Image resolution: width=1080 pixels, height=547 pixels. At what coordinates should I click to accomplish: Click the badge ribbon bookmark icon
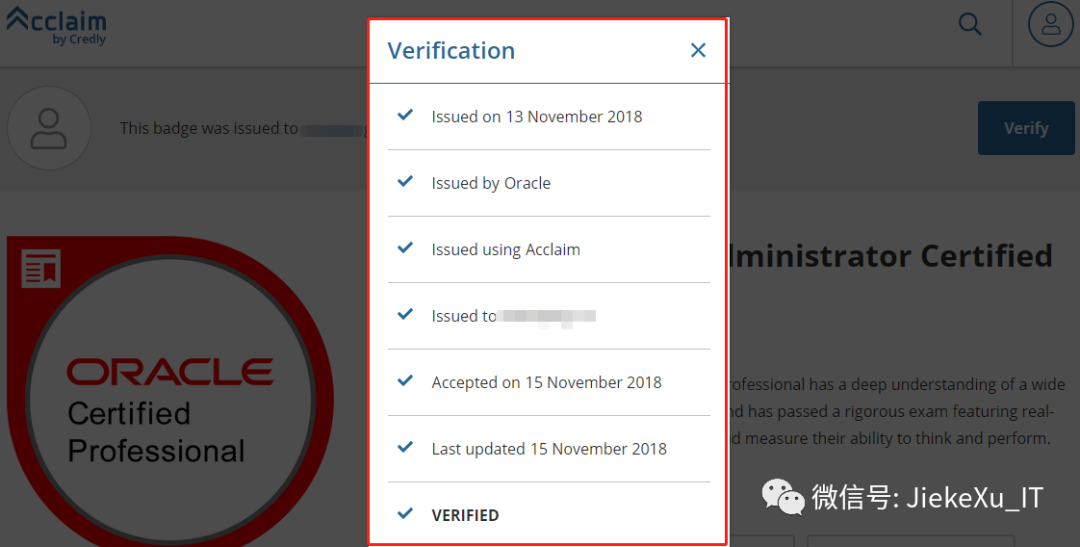pyautogui.click(x=41, y=269)
